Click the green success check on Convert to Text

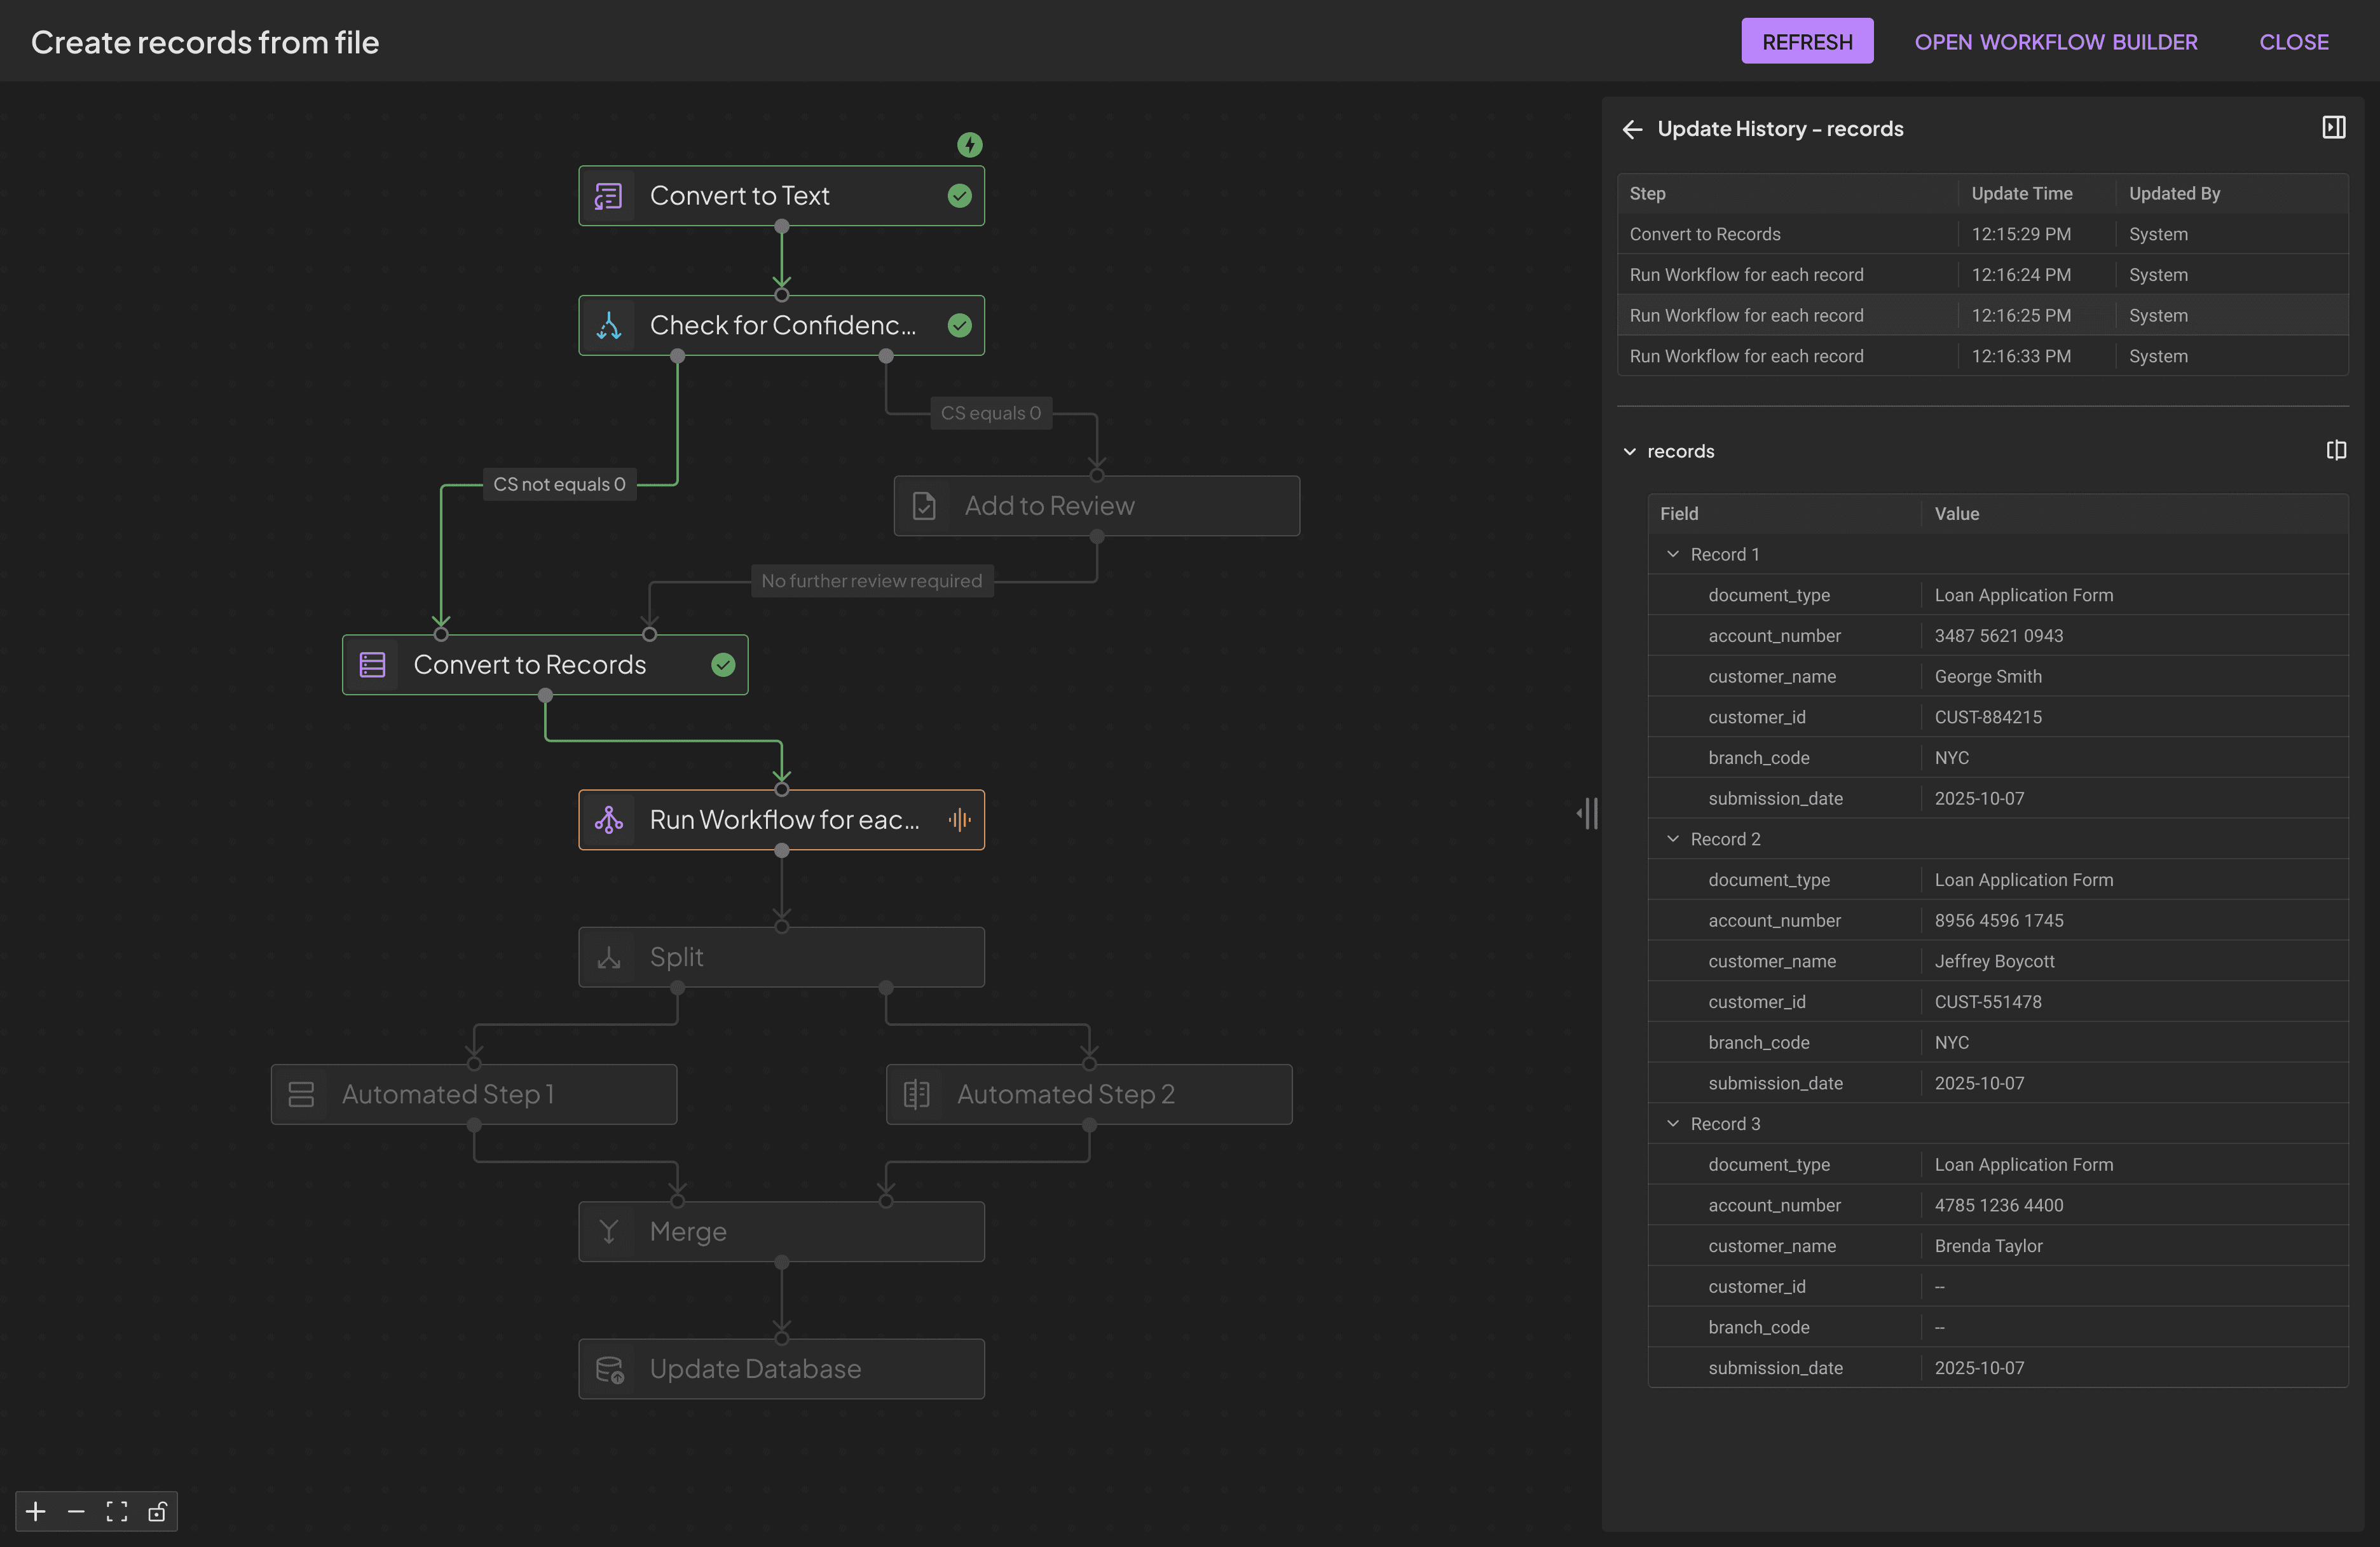(x=959, y=196)
